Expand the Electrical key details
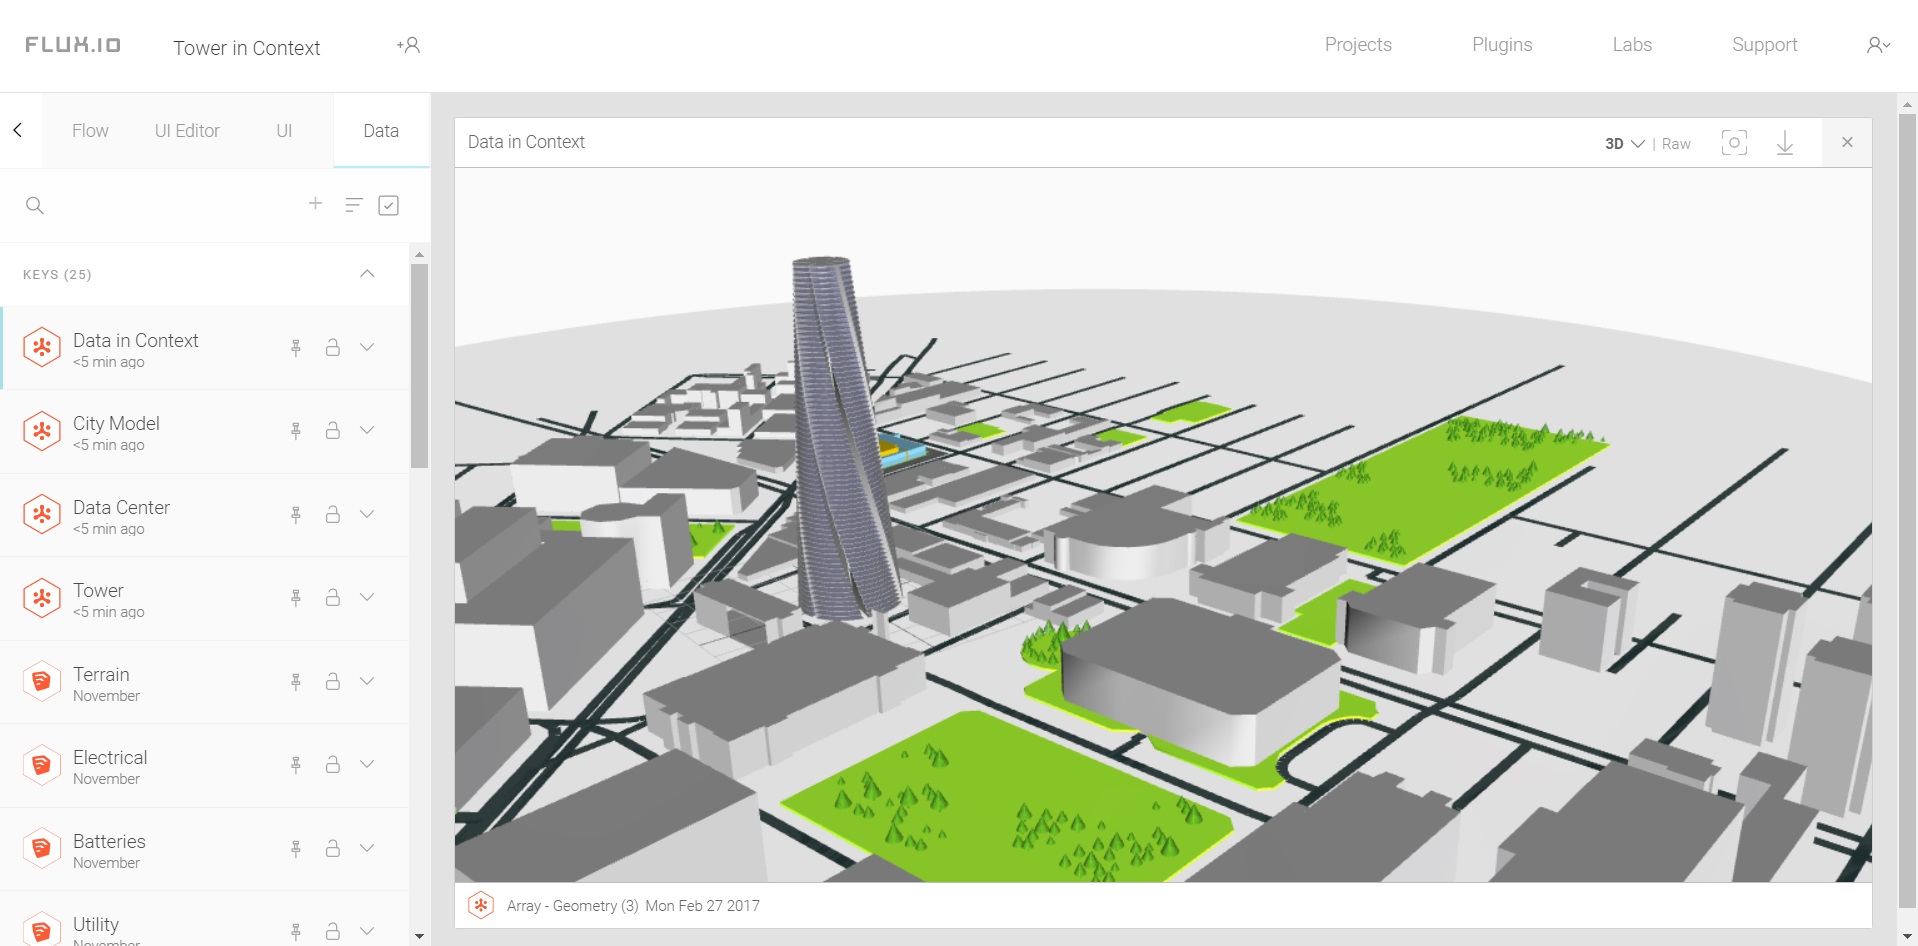The image size is (1918, 946). [x=367, y=764]
